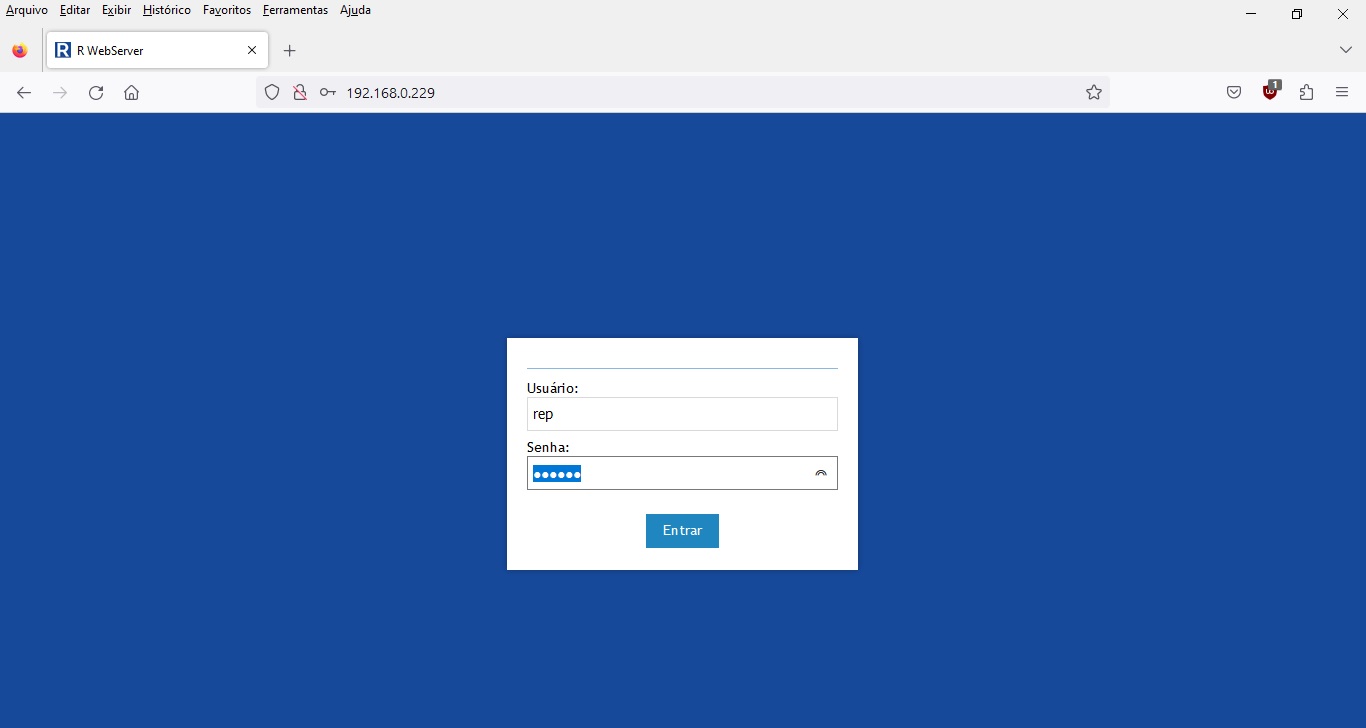This screenshot has width=1366, height=728.
Task: Open the Extensions puzzle icon
Action: tap(1306, 93)
